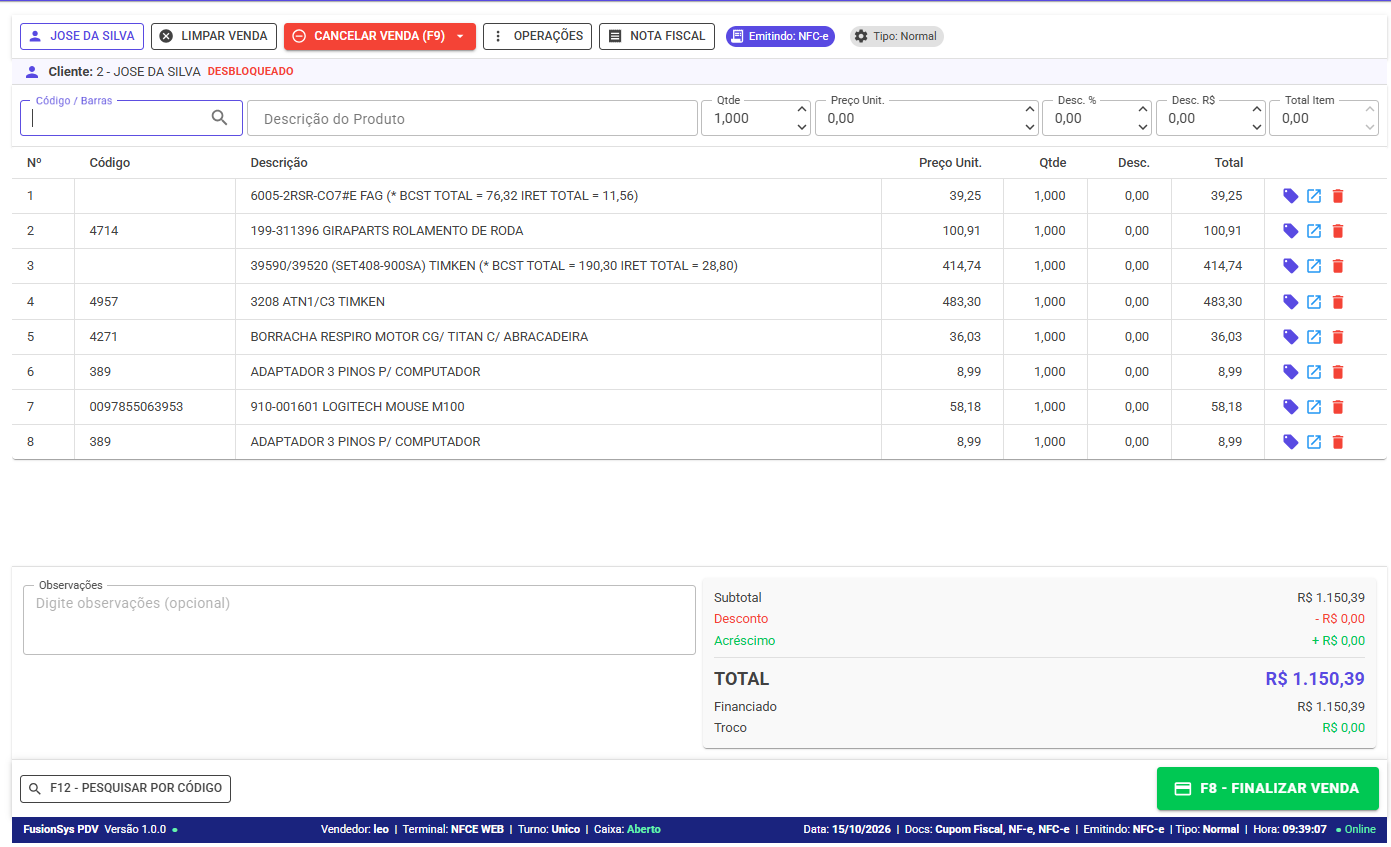Click Limpar Venda button
The height and width of the screenshot is (847, 1391).
[x=214, y=36]
